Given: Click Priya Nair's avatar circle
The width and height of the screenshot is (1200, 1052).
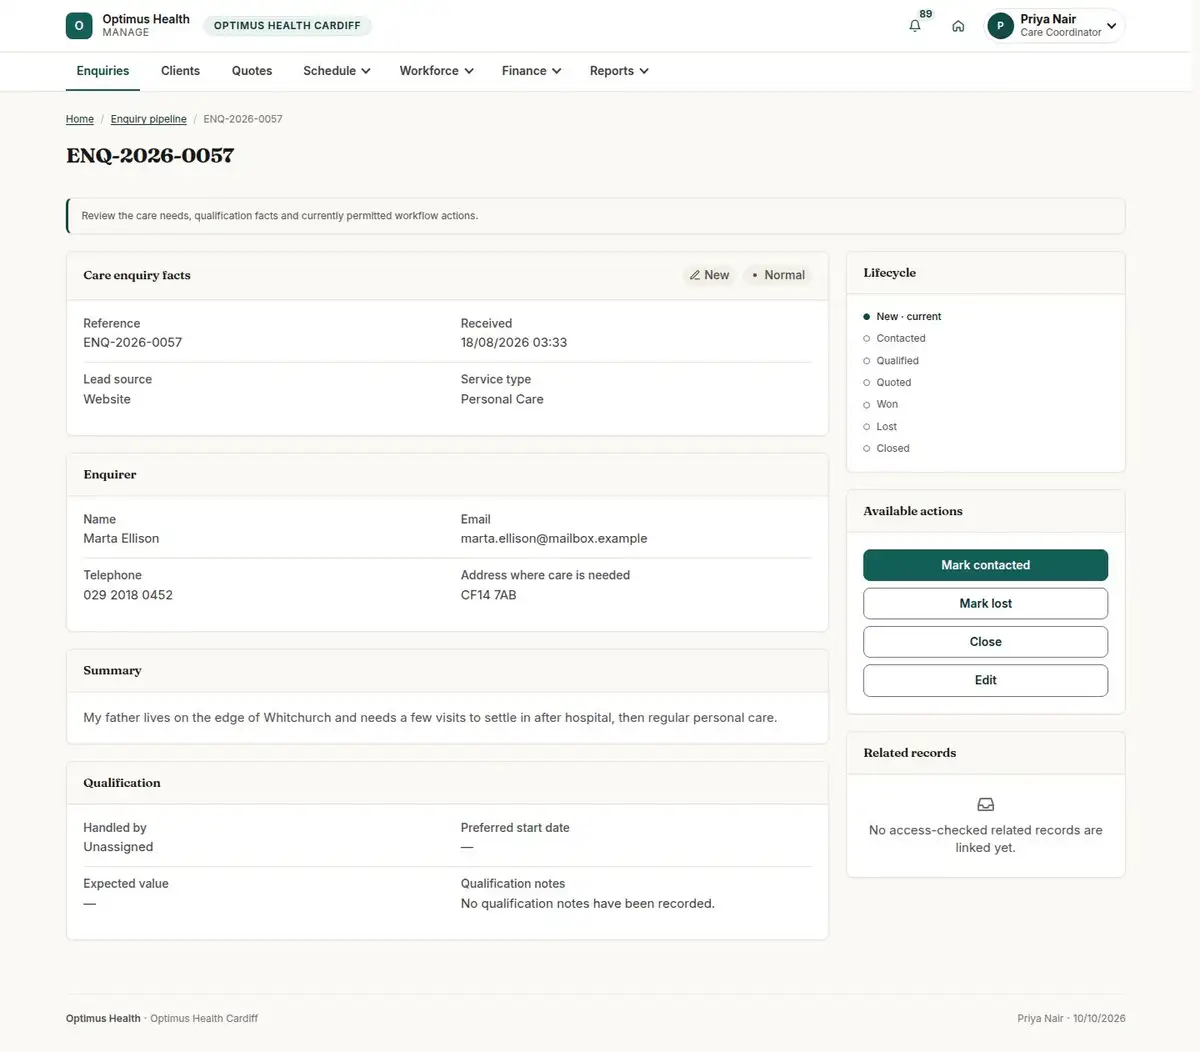Looking at the screenshot, I should coord(1000,26).
